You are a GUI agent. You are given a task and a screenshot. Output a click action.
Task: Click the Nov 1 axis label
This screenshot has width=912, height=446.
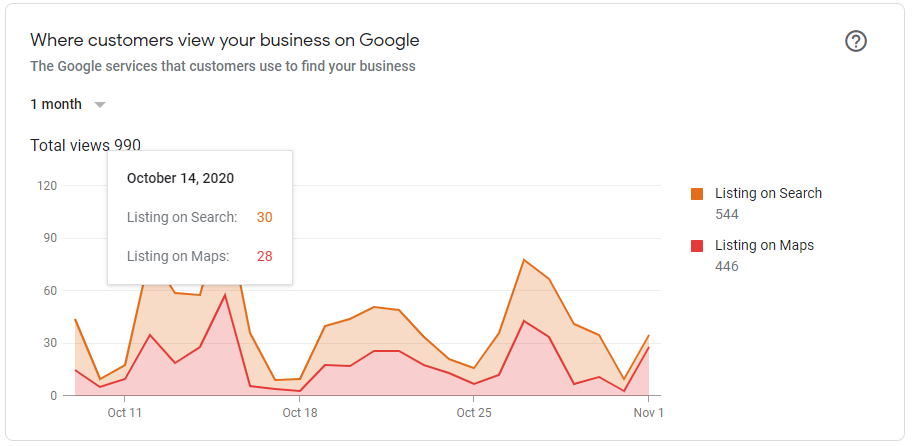click(648, 413)
